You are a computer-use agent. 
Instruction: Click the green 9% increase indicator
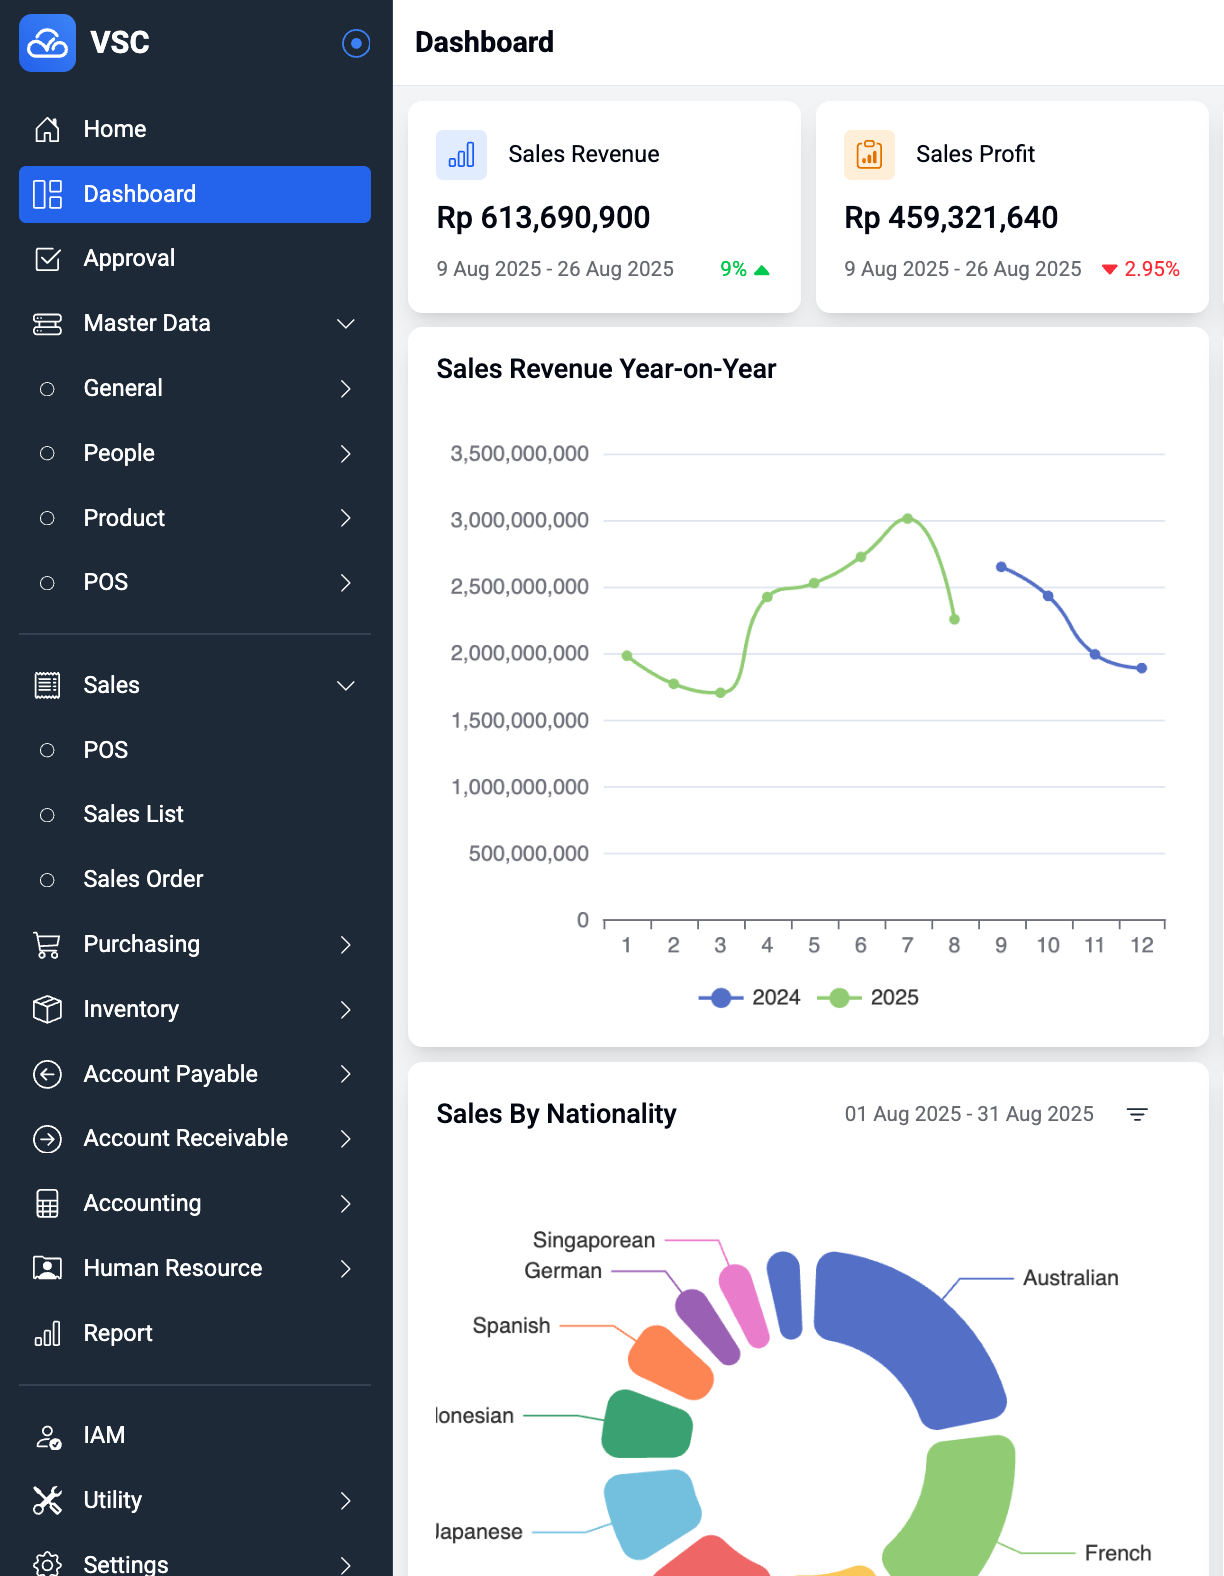(x=745, y=269)
